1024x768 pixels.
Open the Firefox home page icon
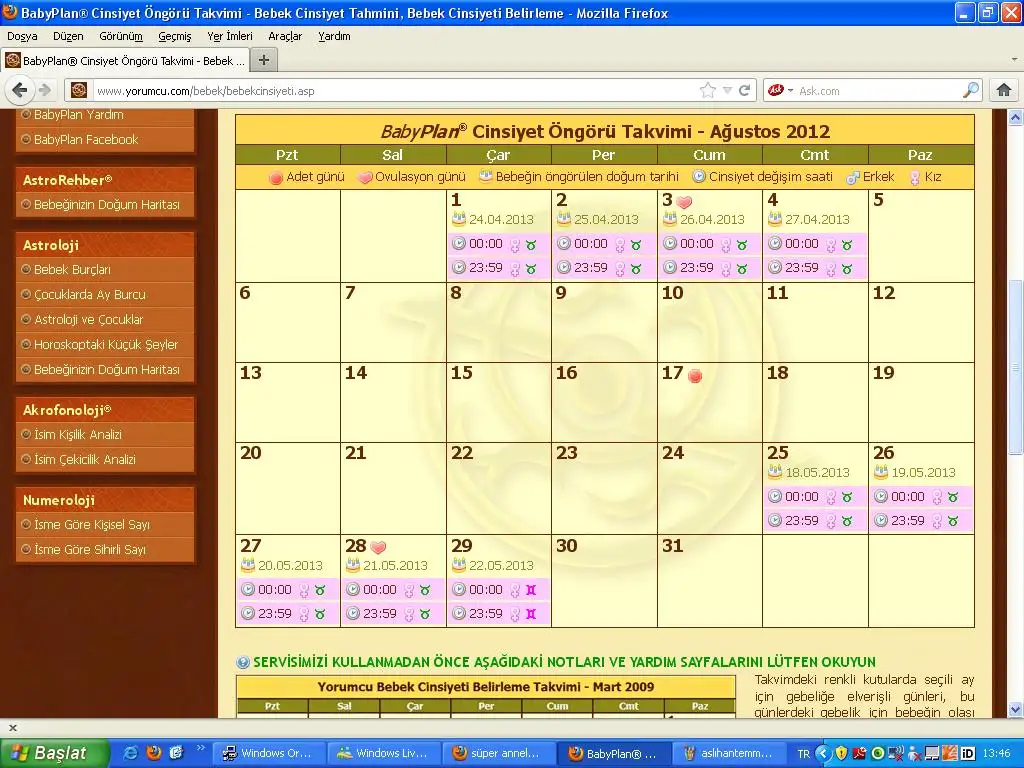[1004, 90]
